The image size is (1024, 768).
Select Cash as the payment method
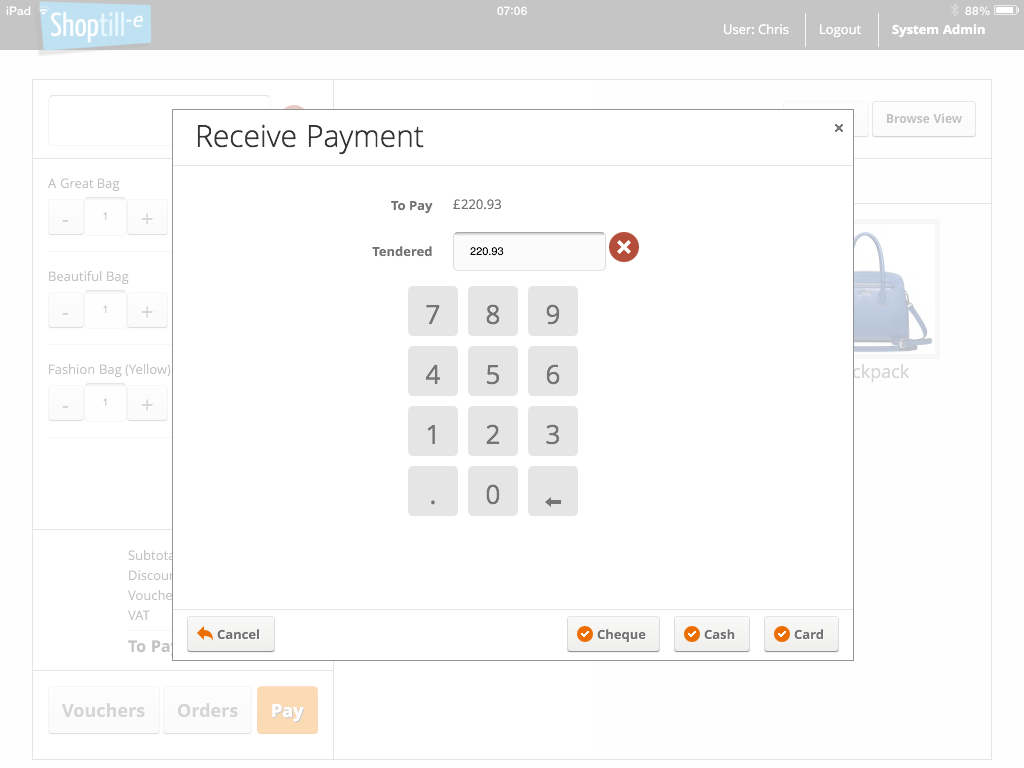711,633
